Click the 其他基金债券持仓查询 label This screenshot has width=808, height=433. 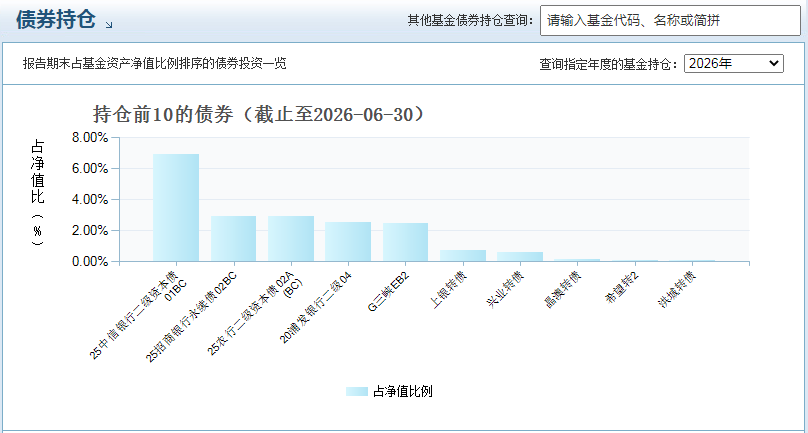470,21
